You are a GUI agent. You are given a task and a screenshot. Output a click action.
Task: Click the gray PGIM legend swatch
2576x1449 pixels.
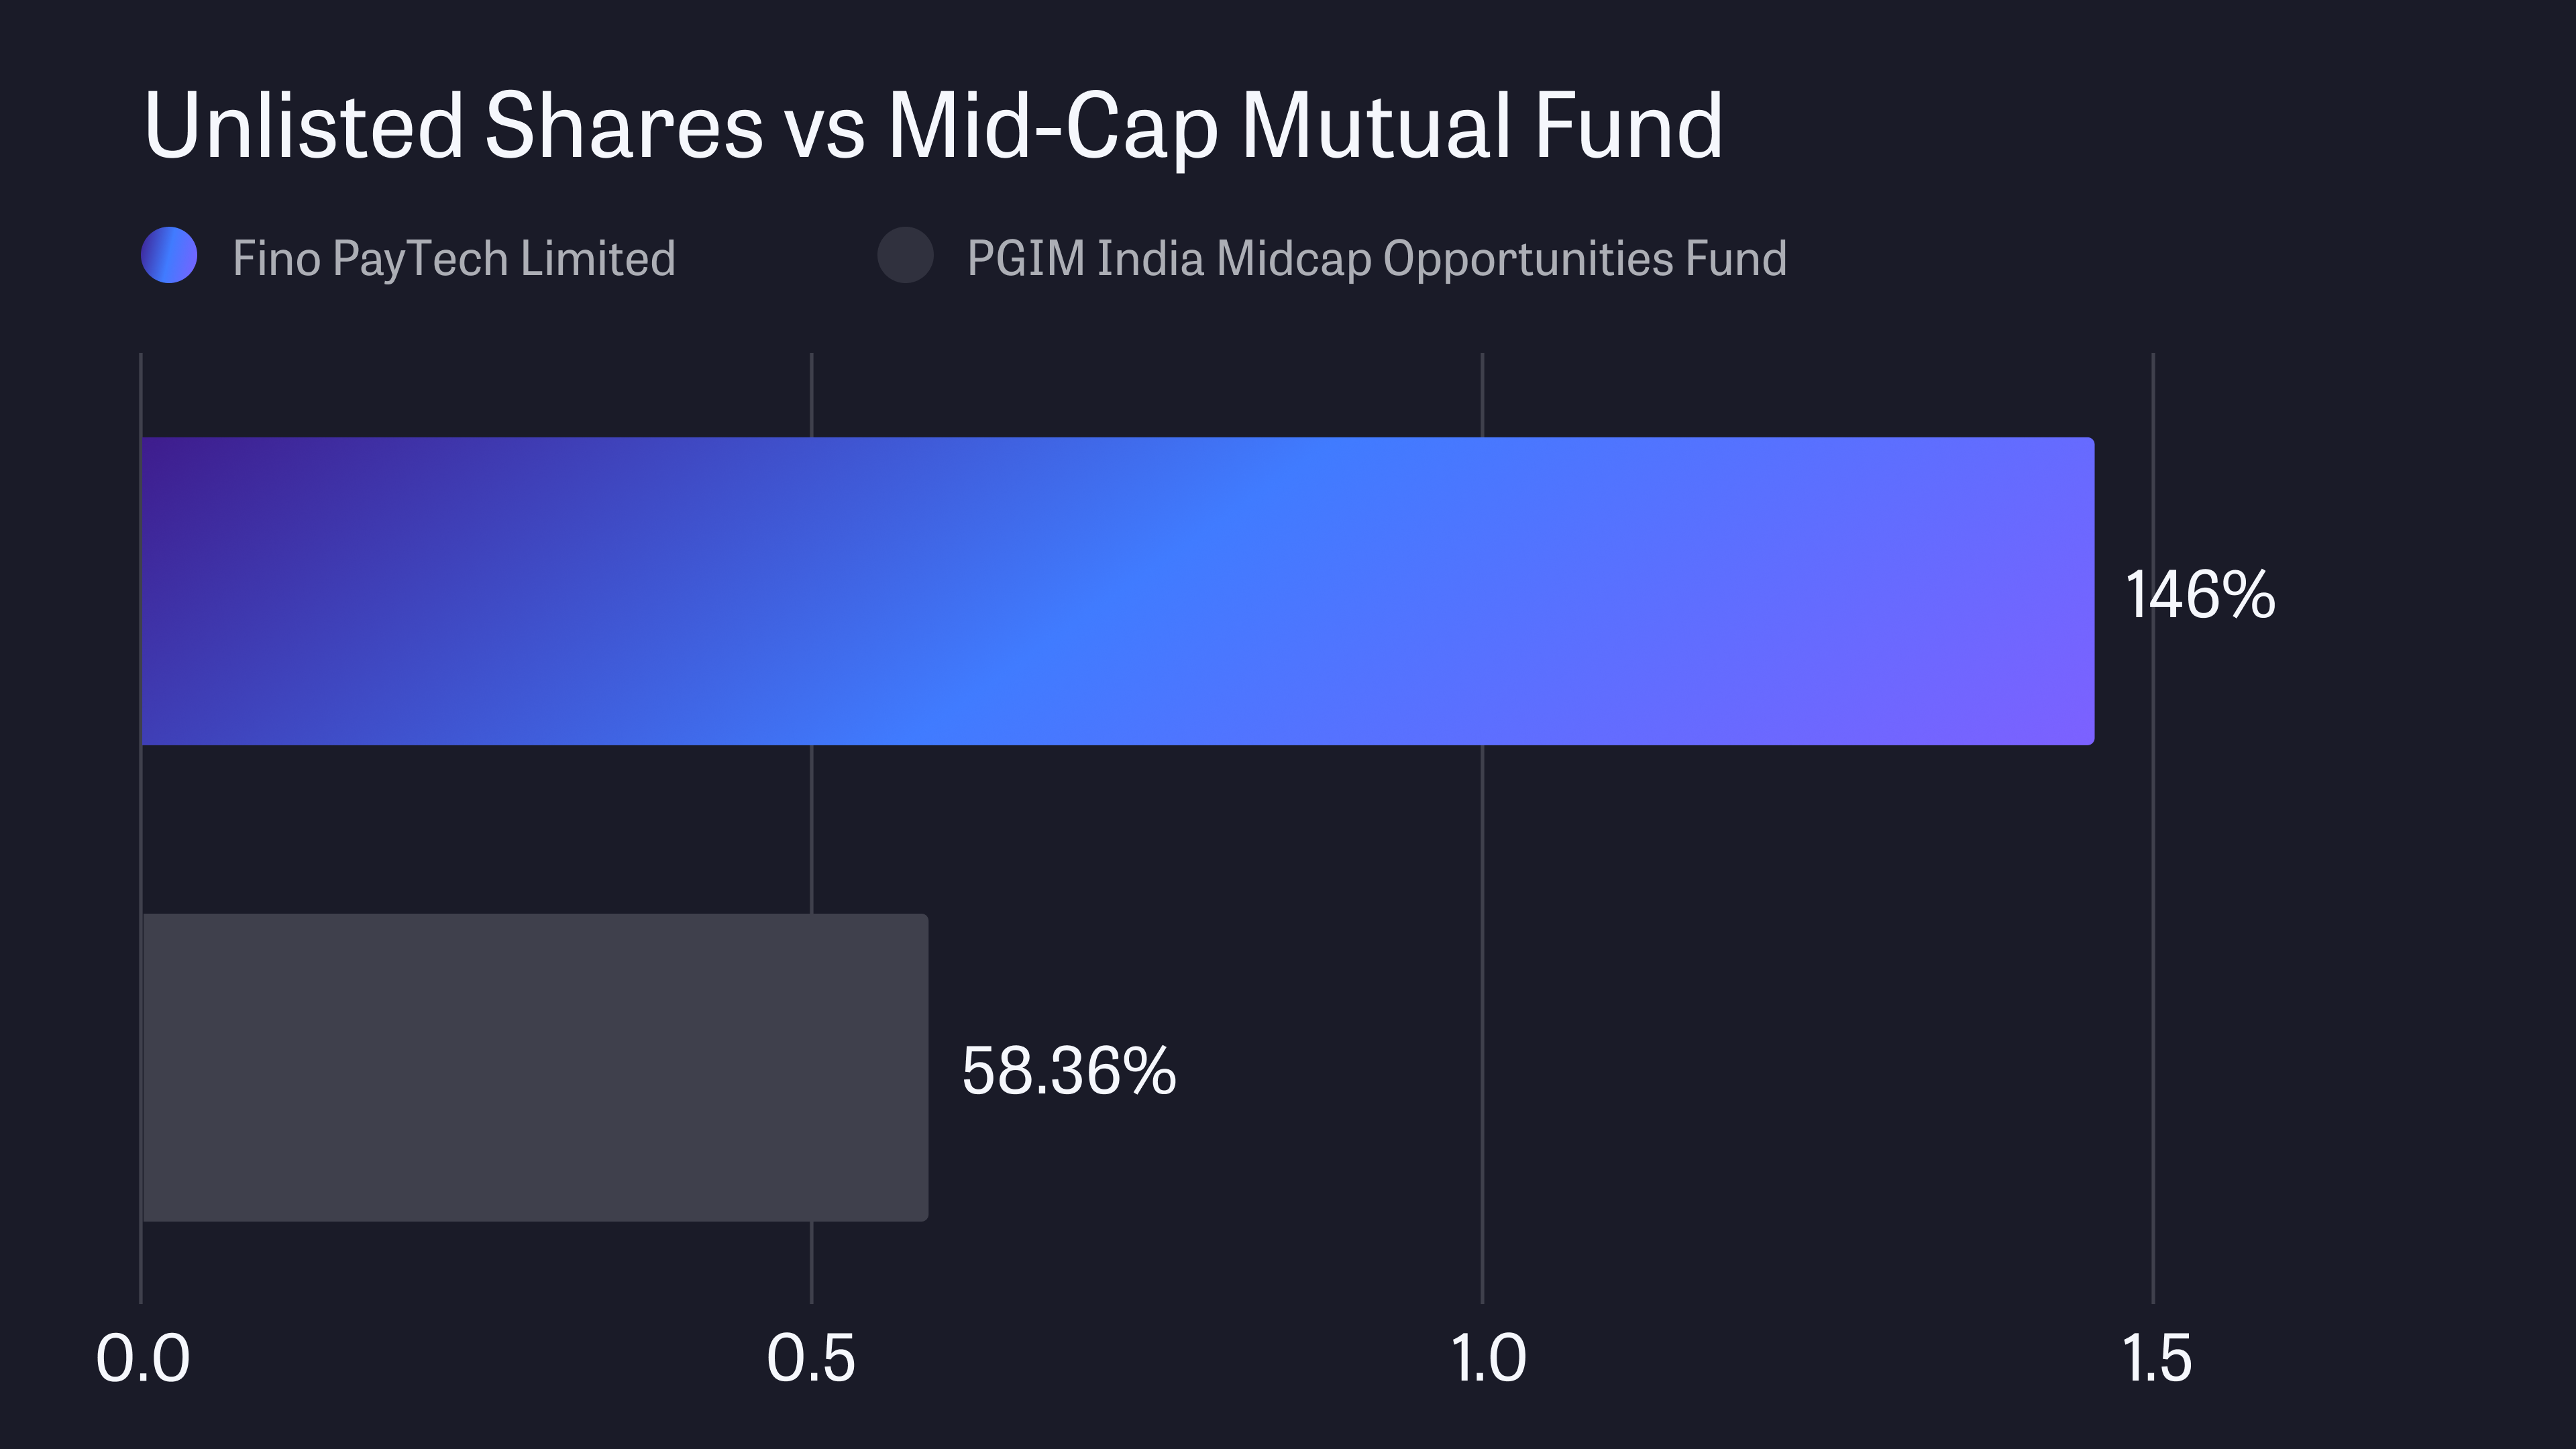click(905, 256)
